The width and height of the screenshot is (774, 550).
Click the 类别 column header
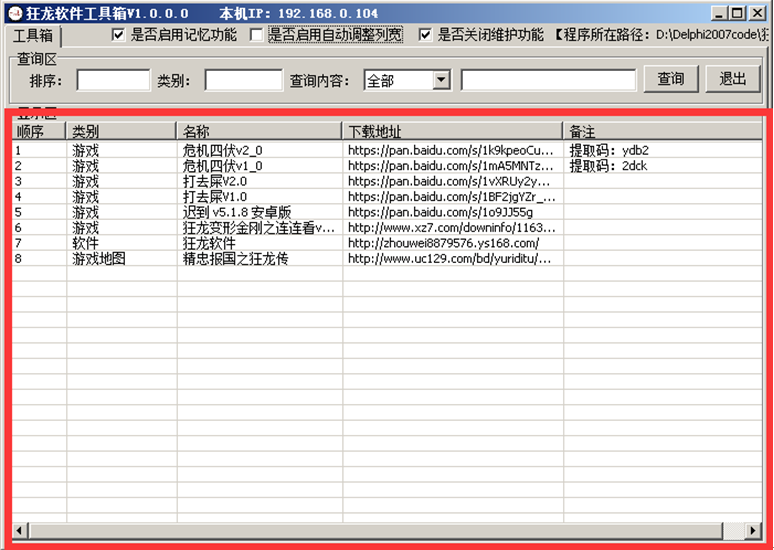click(x=121, y=131)
